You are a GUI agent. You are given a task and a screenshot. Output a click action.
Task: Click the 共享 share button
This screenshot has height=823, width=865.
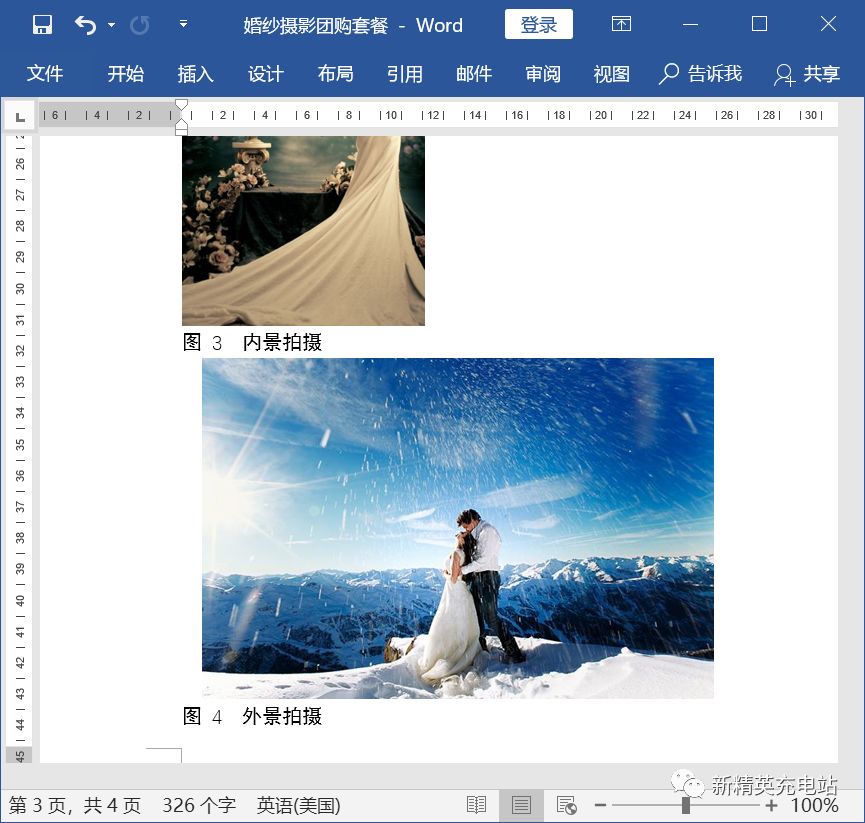807,73
